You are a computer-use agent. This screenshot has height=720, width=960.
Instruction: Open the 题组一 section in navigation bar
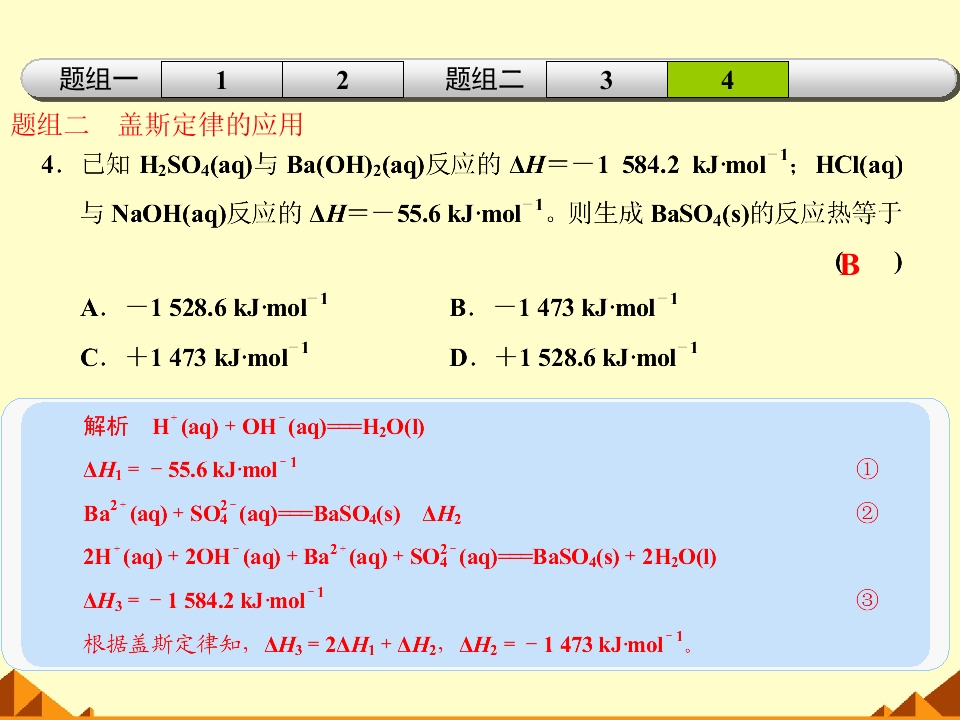click(98, 80)
